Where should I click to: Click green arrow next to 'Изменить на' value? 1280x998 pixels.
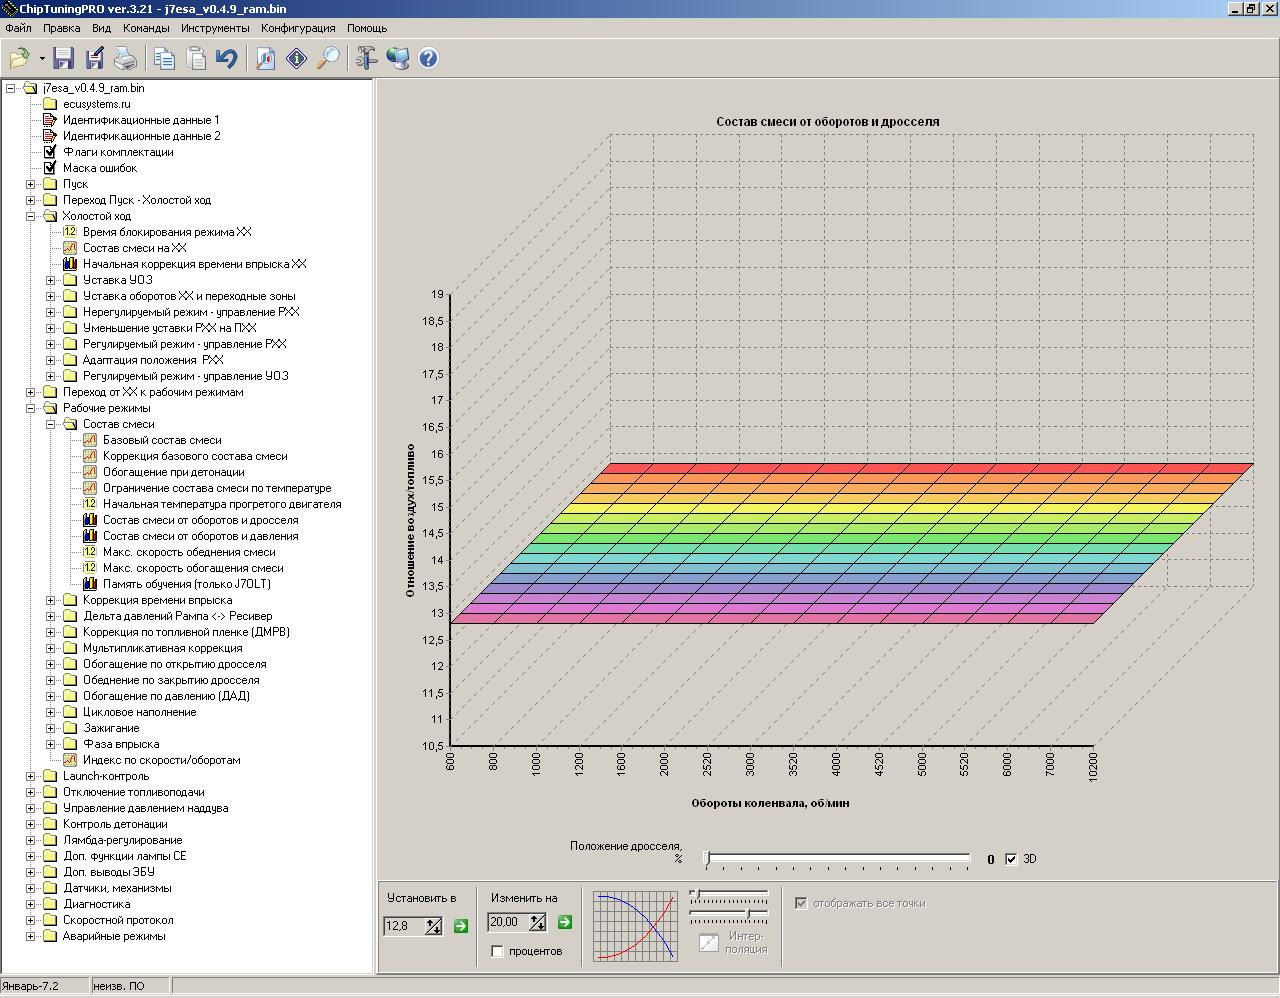pos(564,923)
